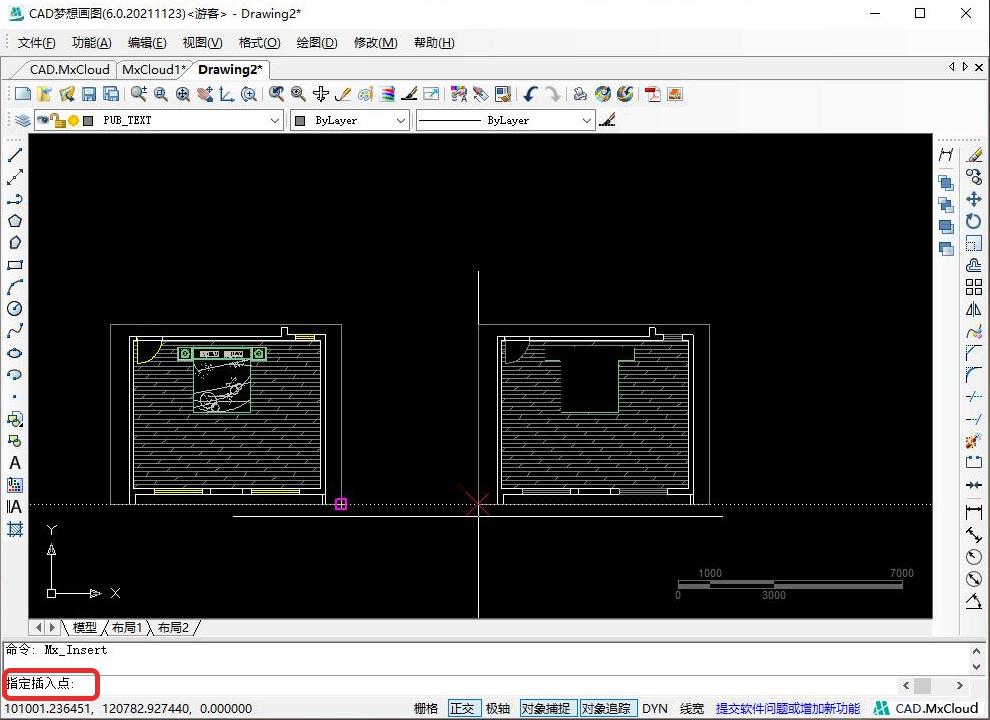
Task: Open the 绘图(D) menu
Action: coord(316,43)
